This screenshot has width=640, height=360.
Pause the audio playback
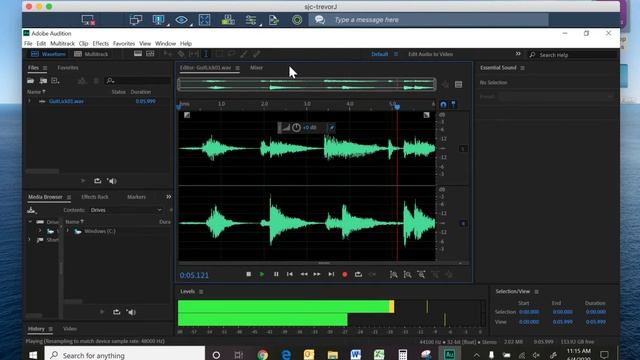point(276,274)
